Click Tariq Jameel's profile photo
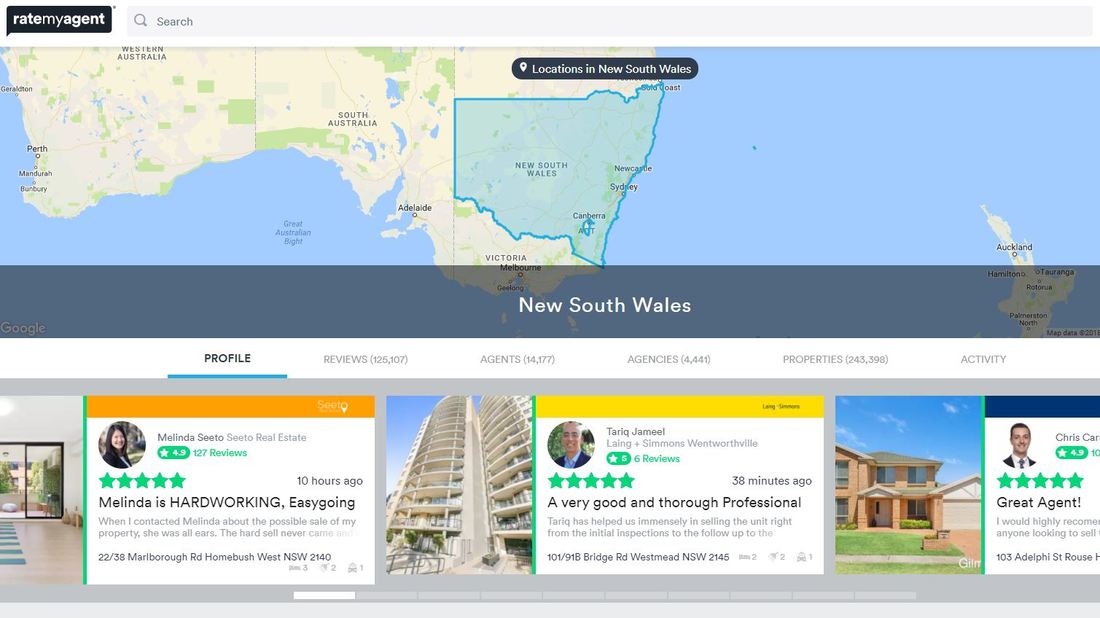 [571, 445]
